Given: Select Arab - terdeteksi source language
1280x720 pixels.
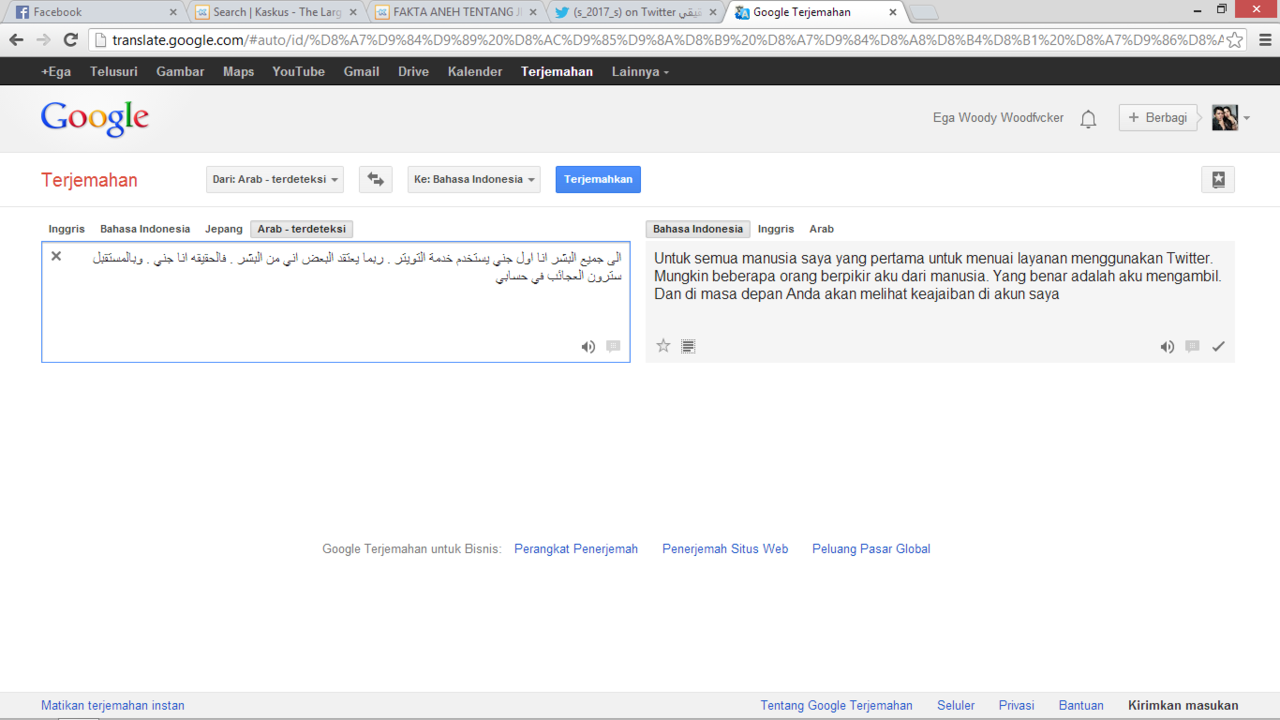Looking at the screenshot, I should pyautogui.click(x=302, y=229).
